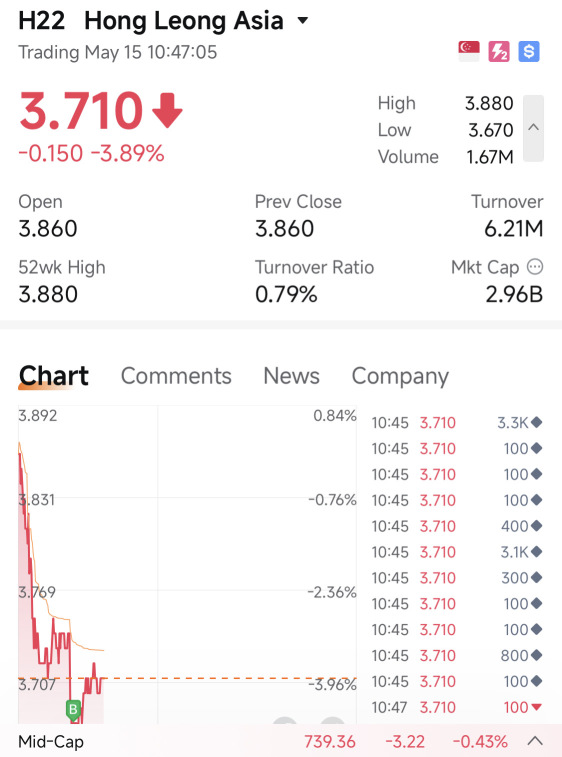Select the 10:45 trade with 3.1K volume
This screenshot has height=757, width=562.
click(x=457, y=552)
